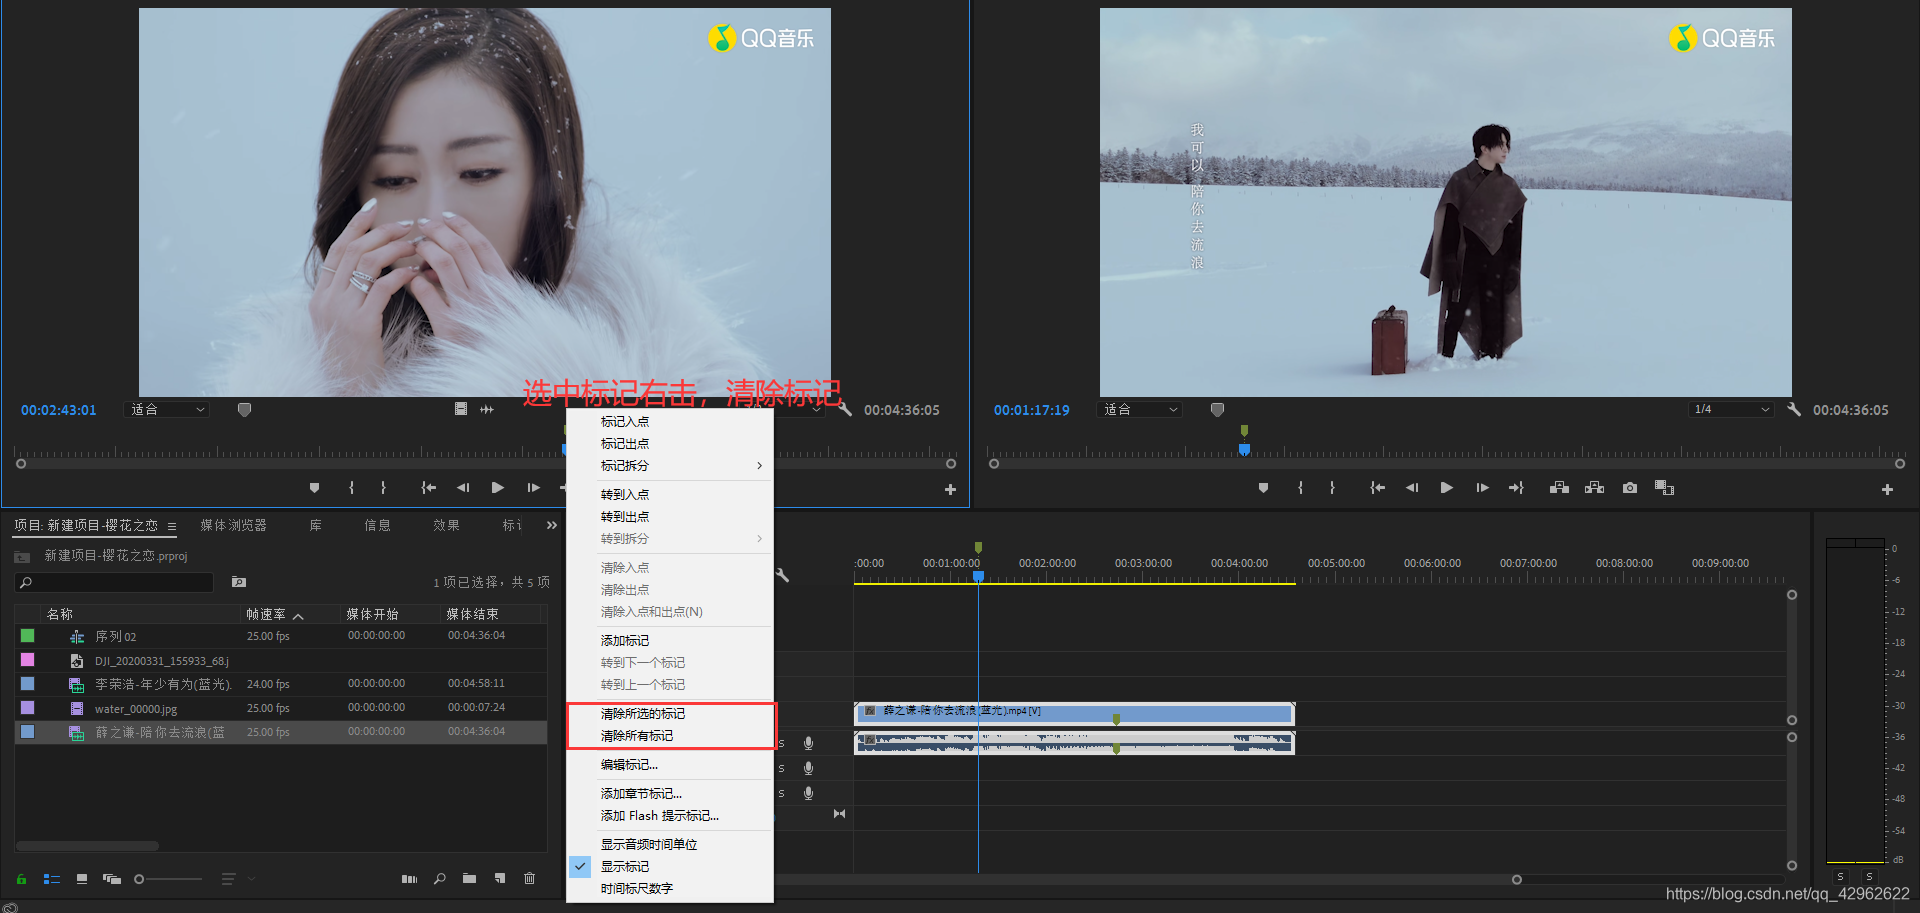Switch Project panel to freeform view

[x=112, y=879]
